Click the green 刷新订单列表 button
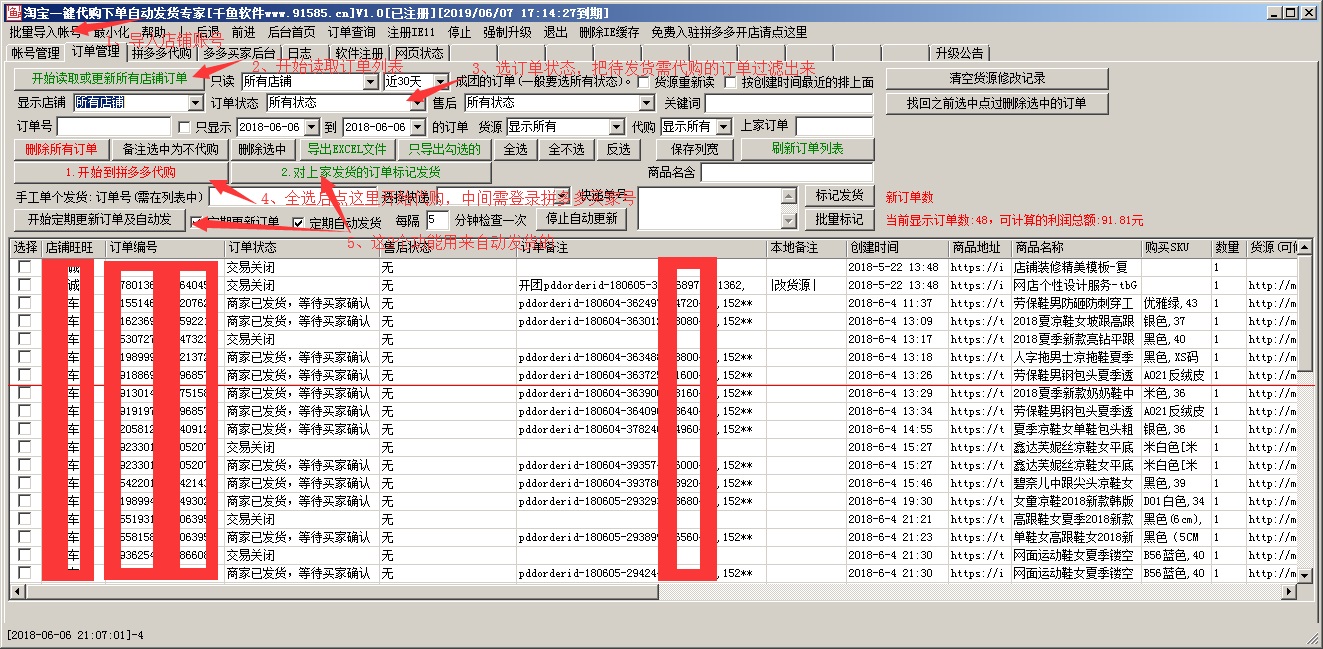Viewport: 1323px width, 649px height. [x=807, y=149]
